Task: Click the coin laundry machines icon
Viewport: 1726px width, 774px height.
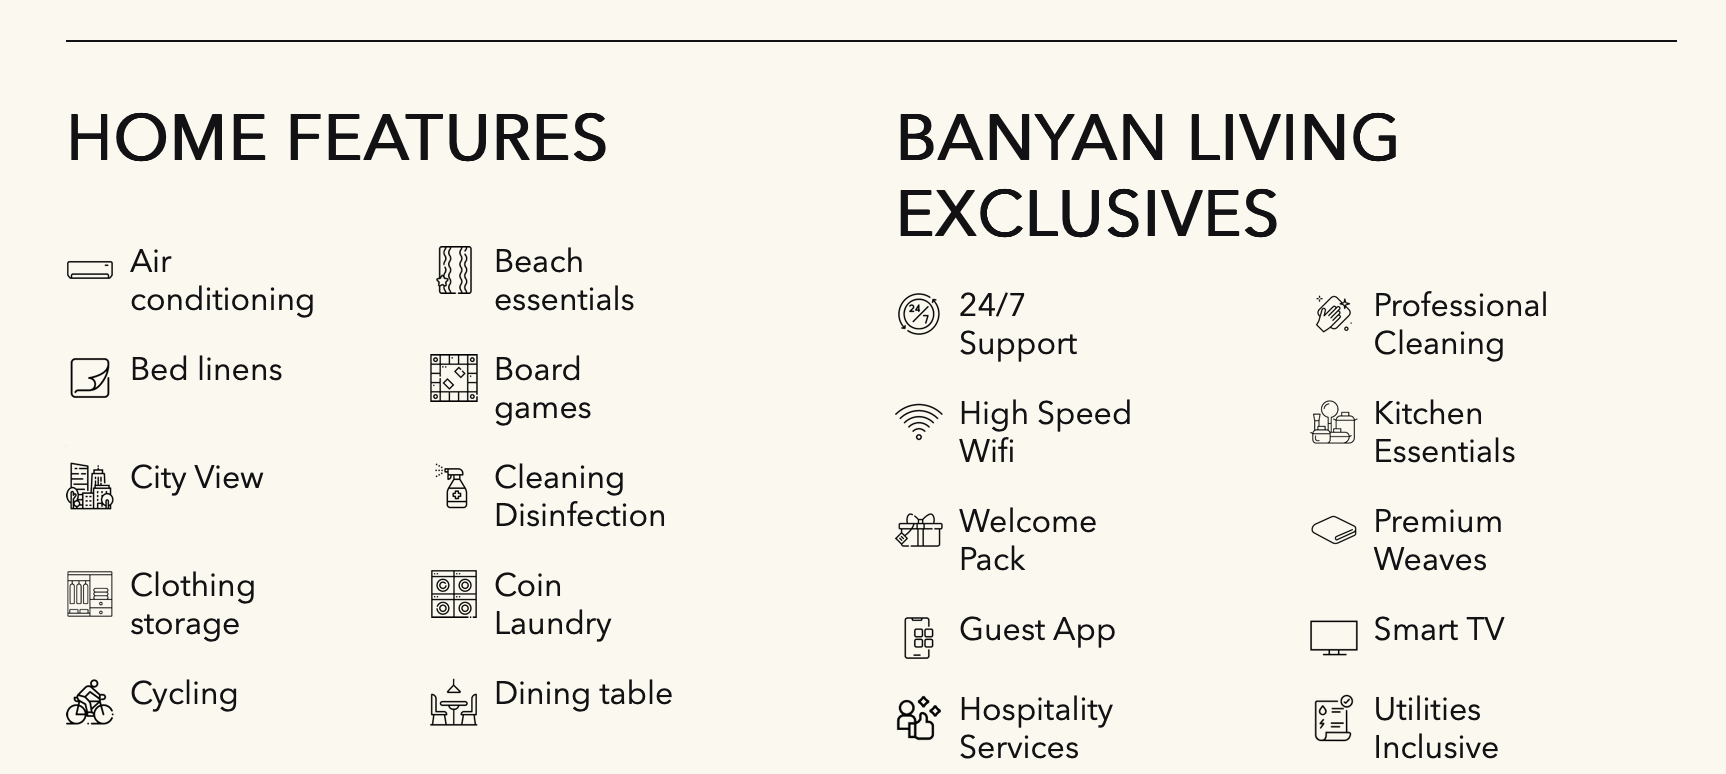Action: coord(454,594)
